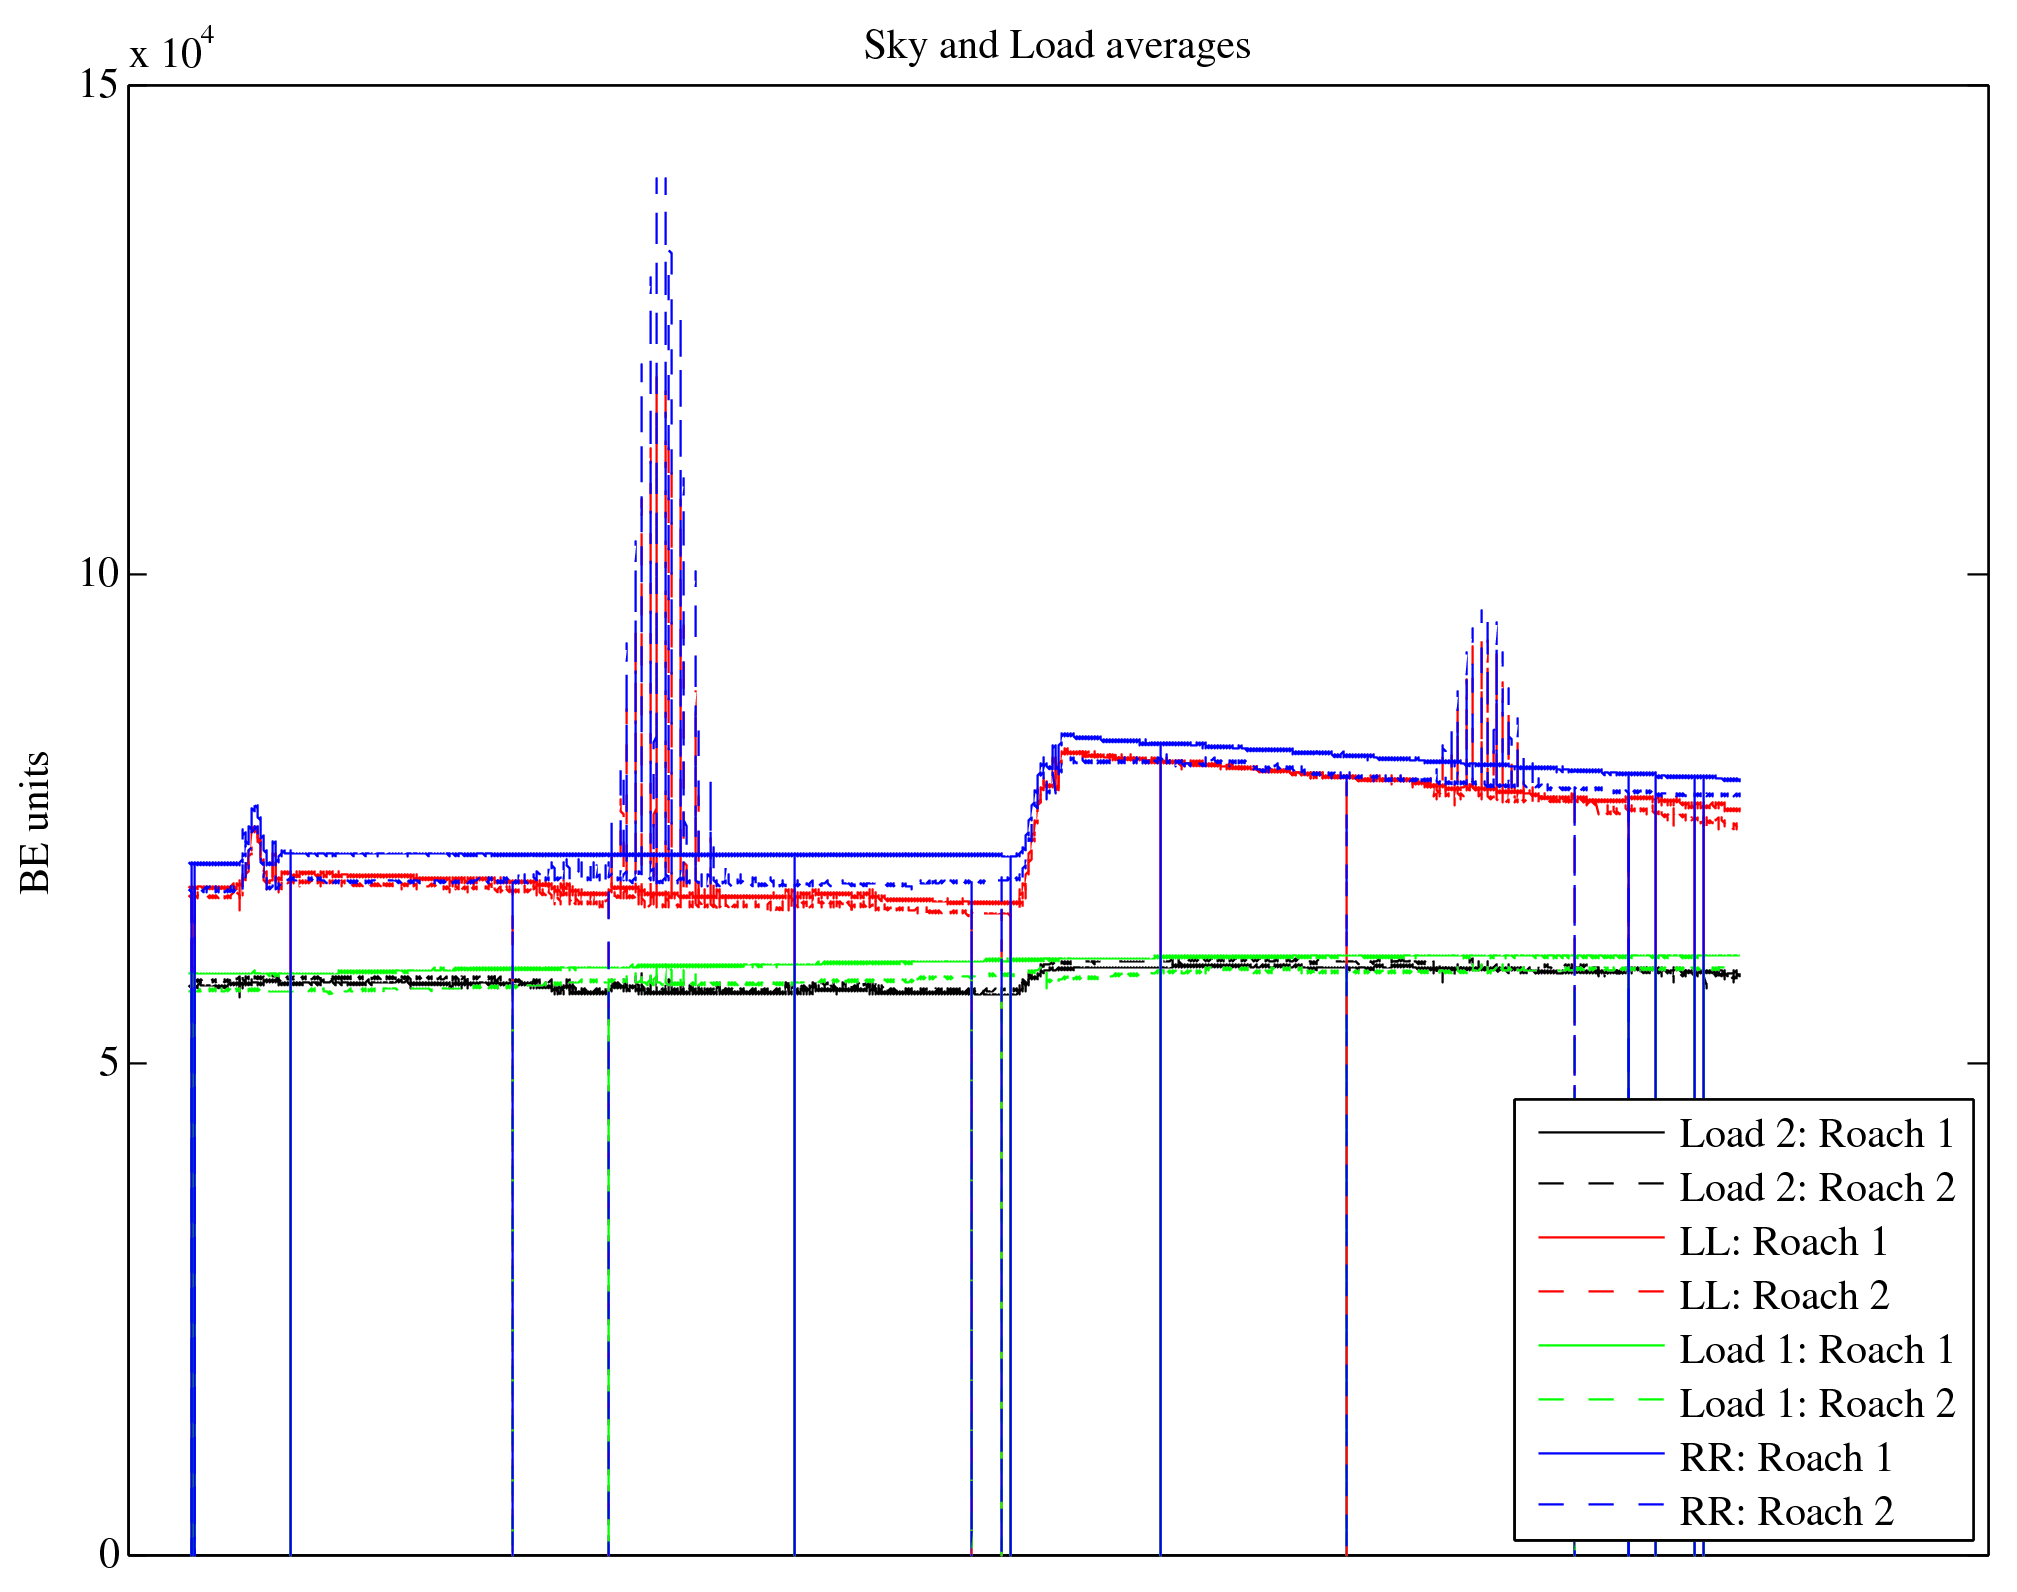Click the y-axis tick label 5
The height and width of the screenshot is (1592, 2017).
[108, 1063]
